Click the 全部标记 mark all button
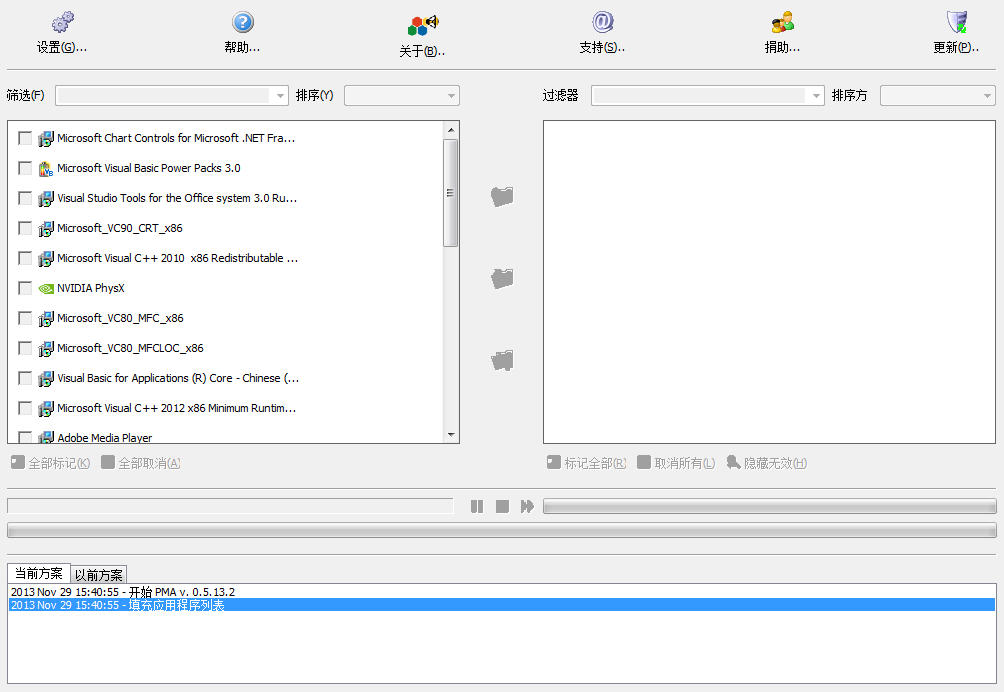1004x692 pixels. tap(50, 463)
